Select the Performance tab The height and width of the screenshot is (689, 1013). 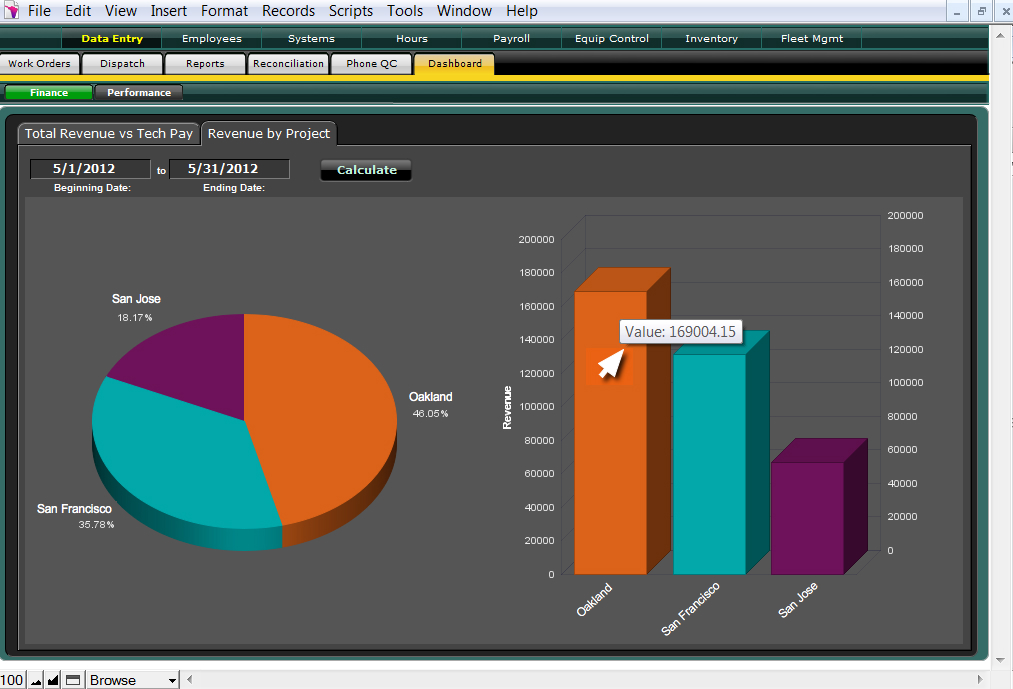139,92
